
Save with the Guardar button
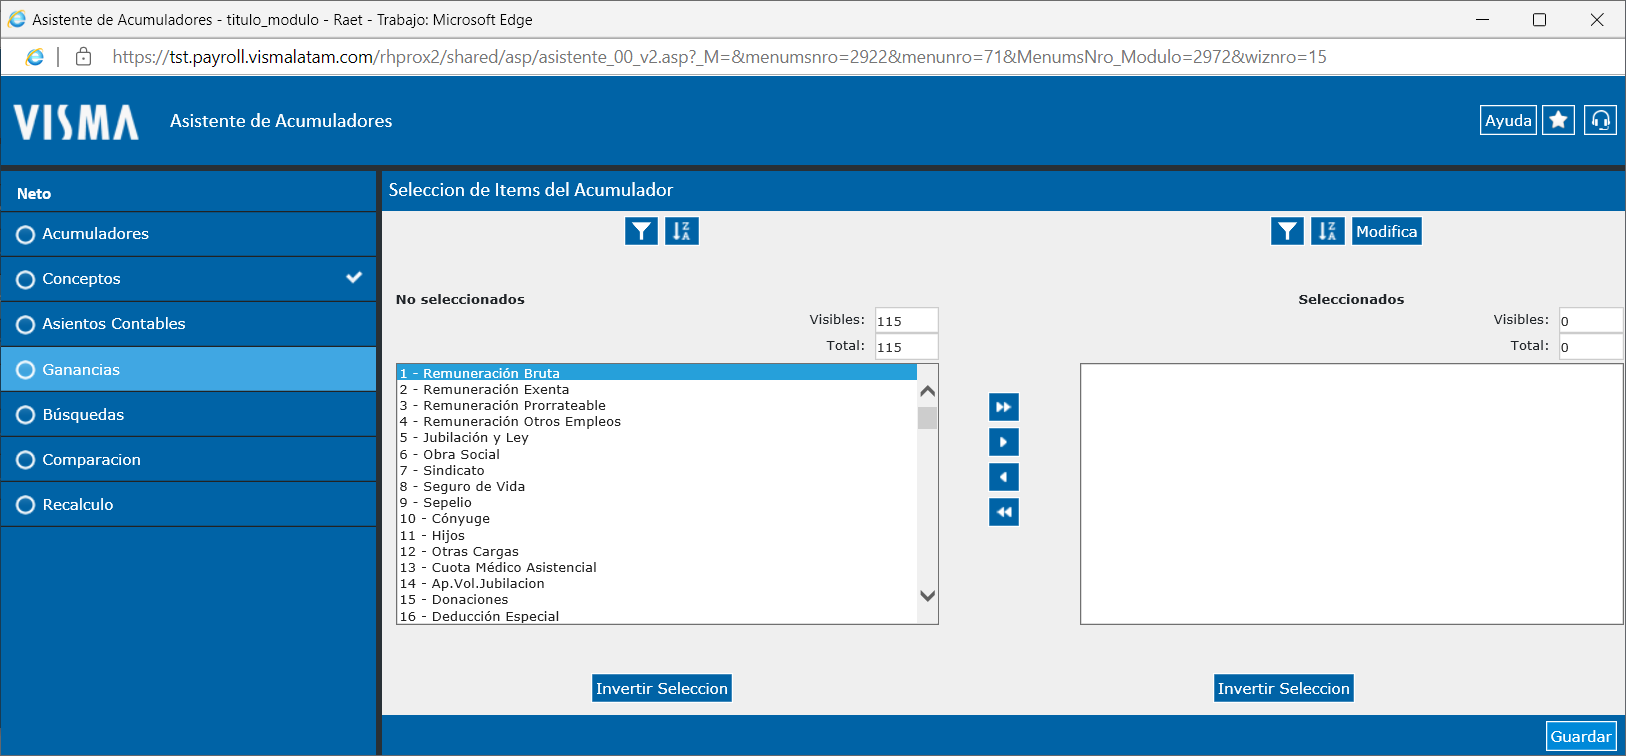pyautogui.click(x=1581, y=736)
